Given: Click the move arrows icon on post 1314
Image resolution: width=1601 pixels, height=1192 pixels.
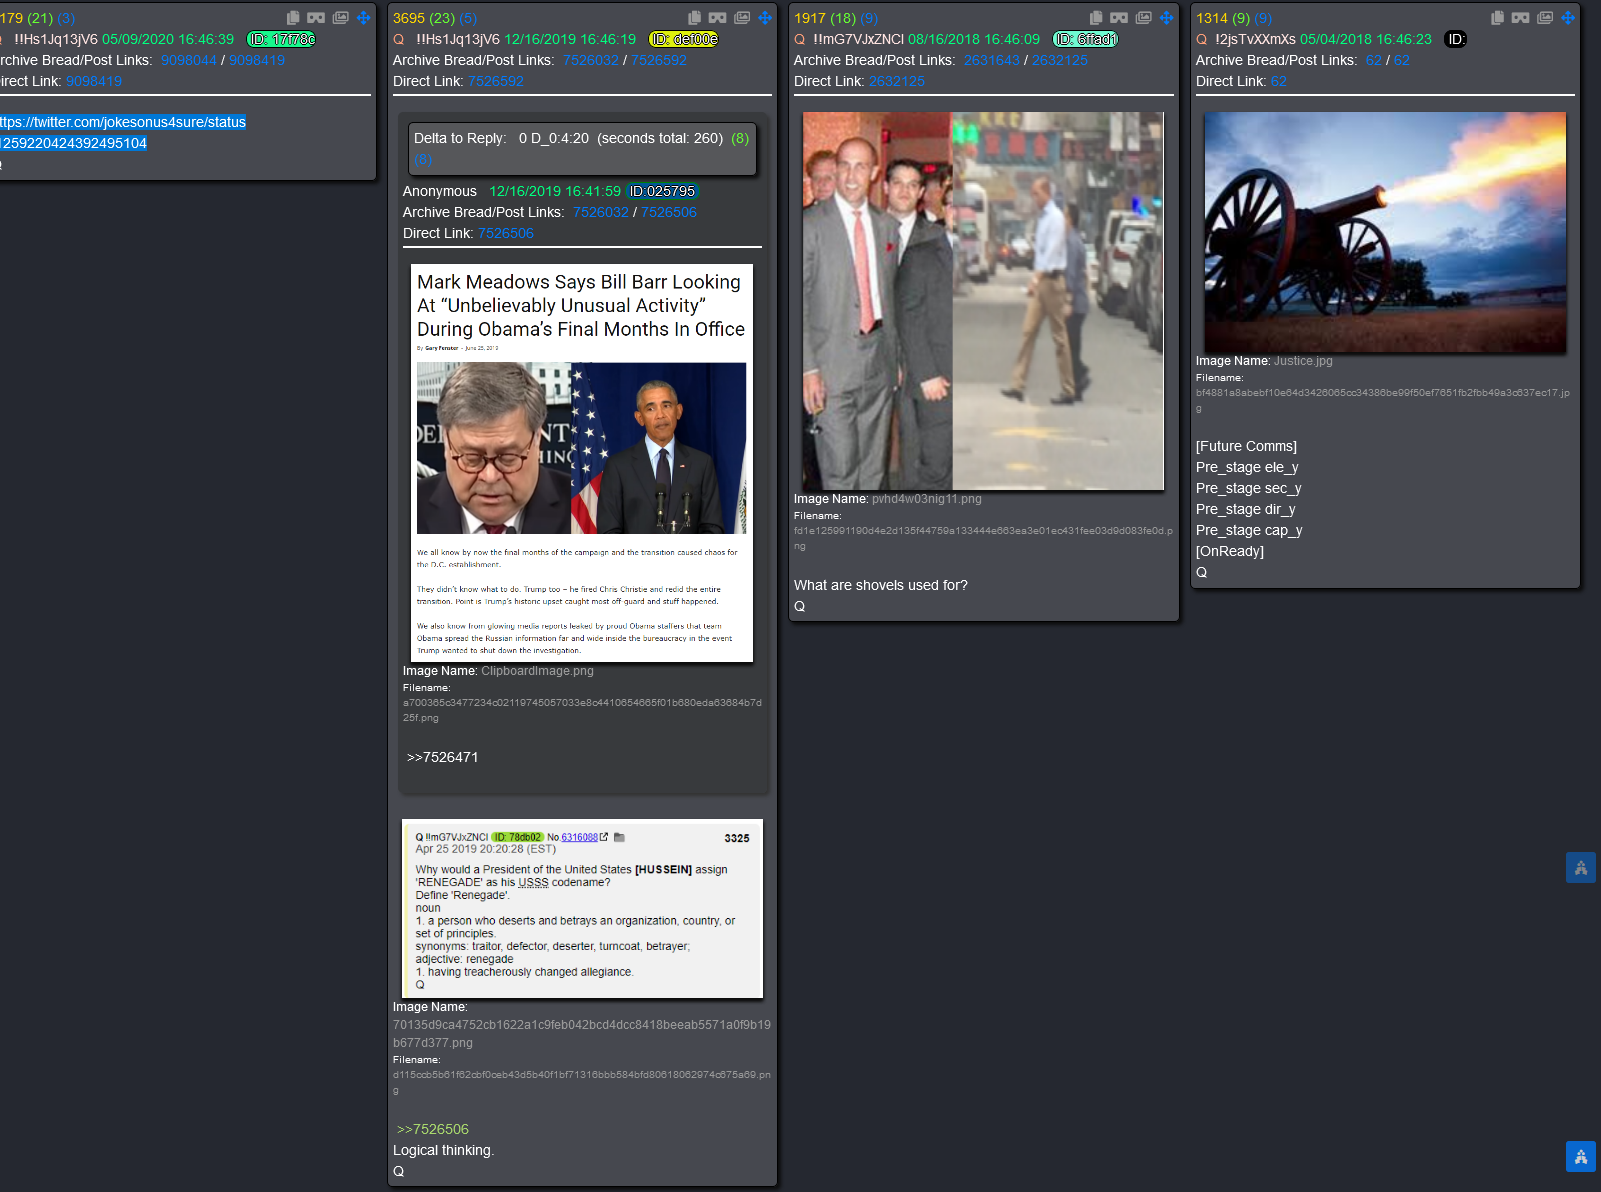Looking at the screenshot, I should [1568, 18].
